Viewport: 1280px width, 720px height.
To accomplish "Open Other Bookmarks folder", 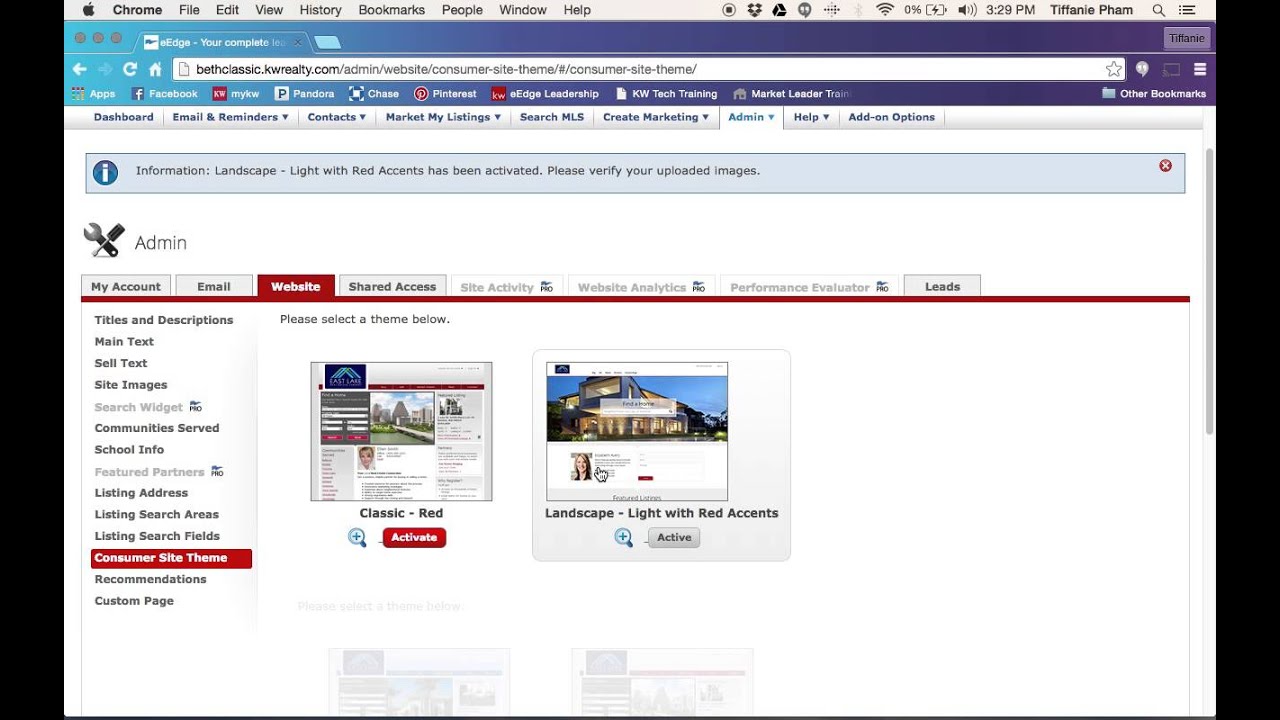I will click(x=1154, y=94).
